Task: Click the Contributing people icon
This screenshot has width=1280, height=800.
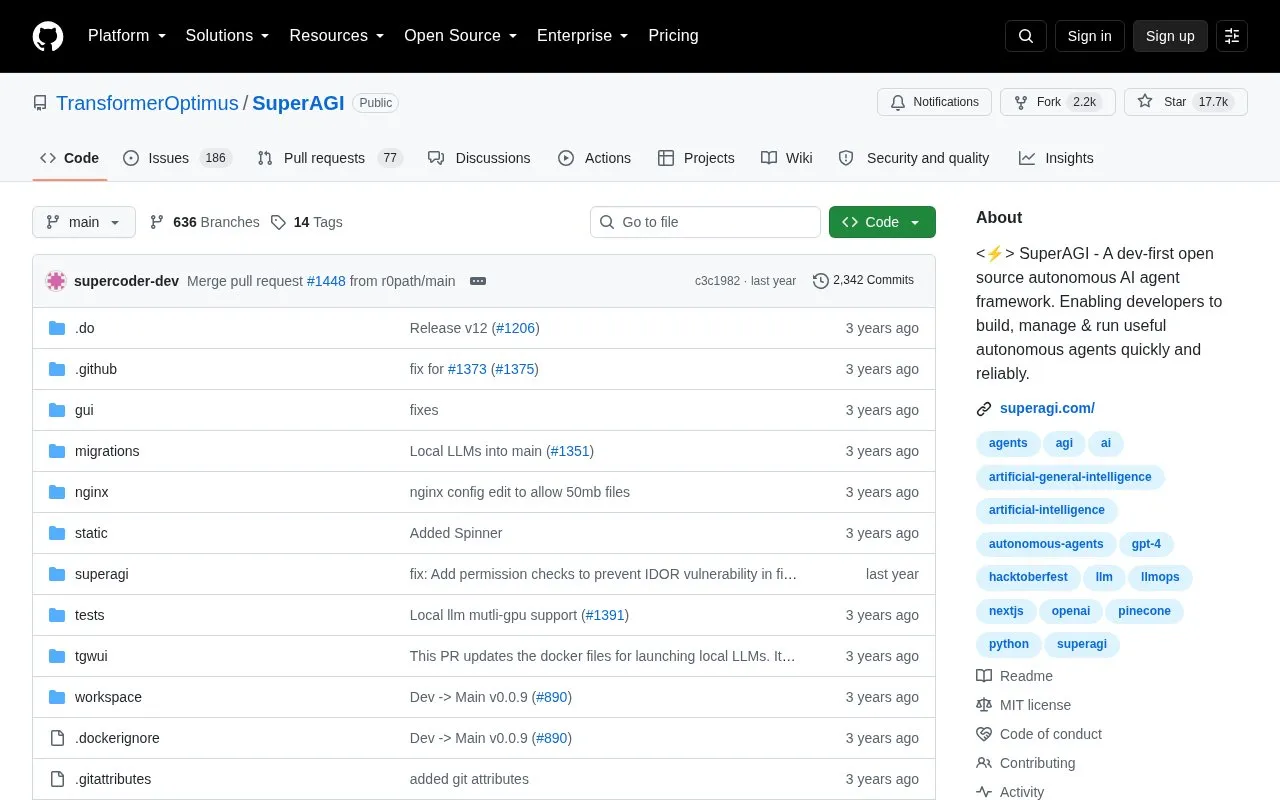Action: [x=984, y=763]
